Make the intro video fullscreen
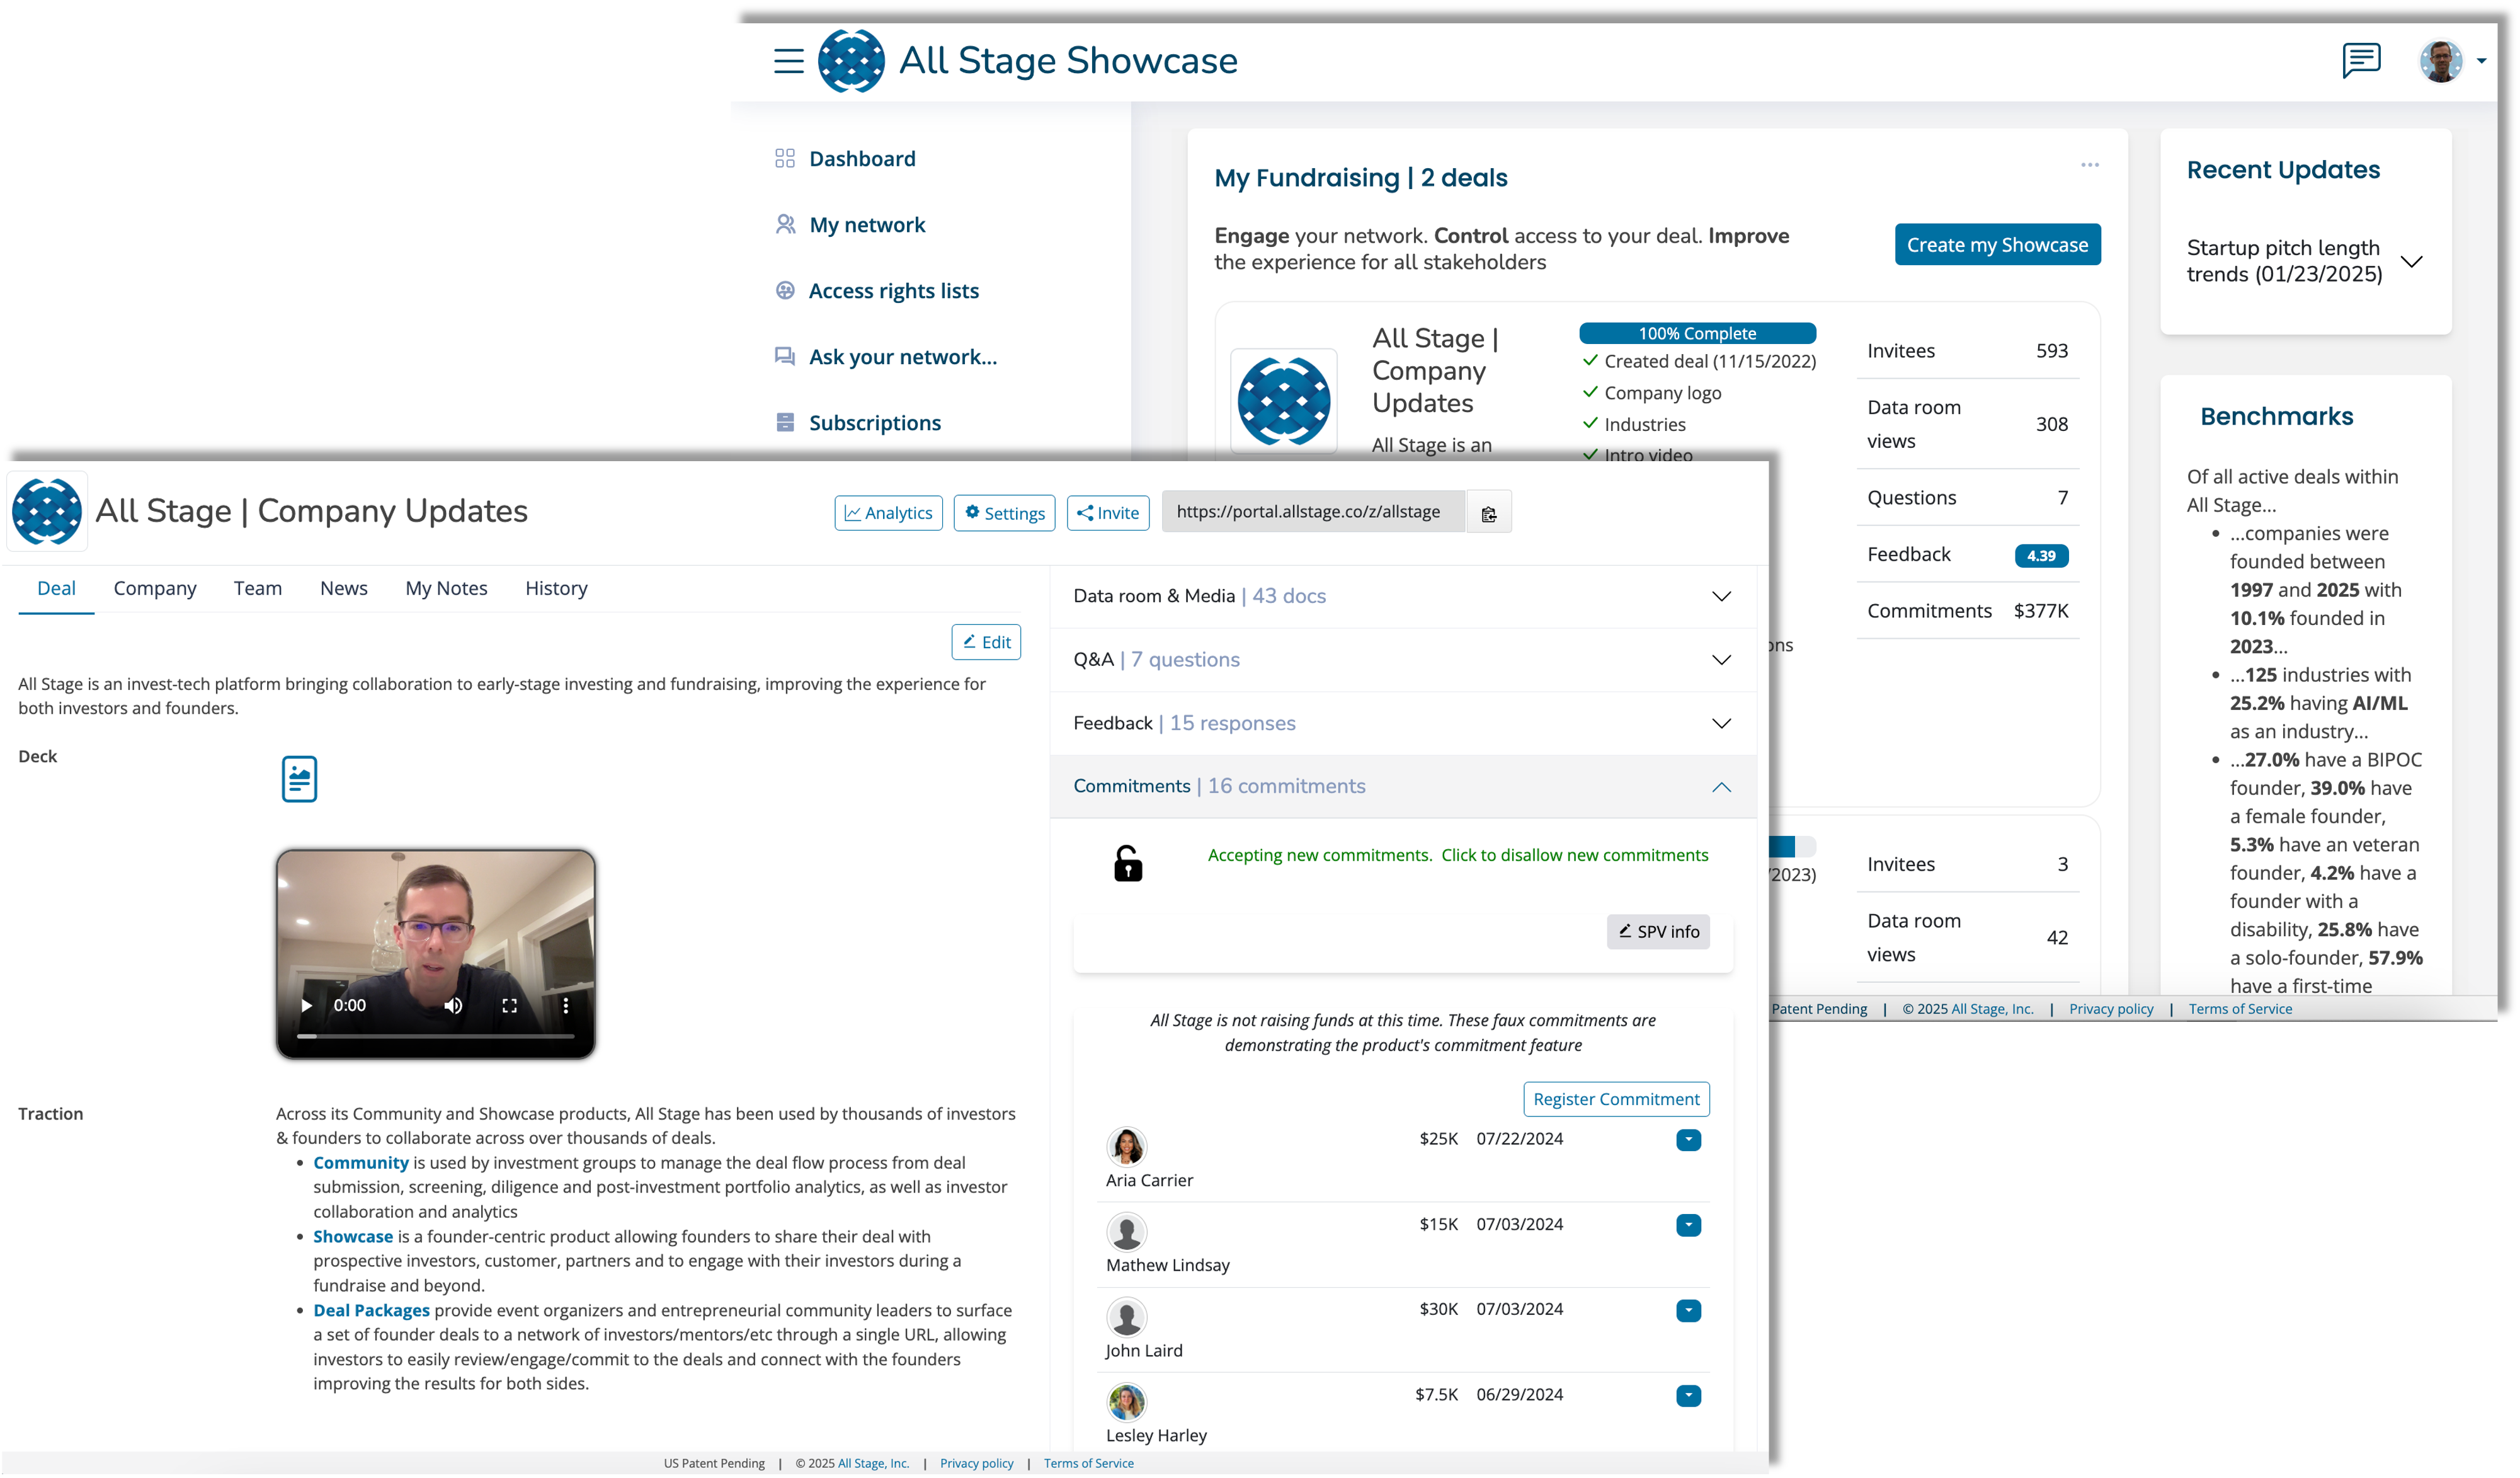 (x=509, y=1006)
